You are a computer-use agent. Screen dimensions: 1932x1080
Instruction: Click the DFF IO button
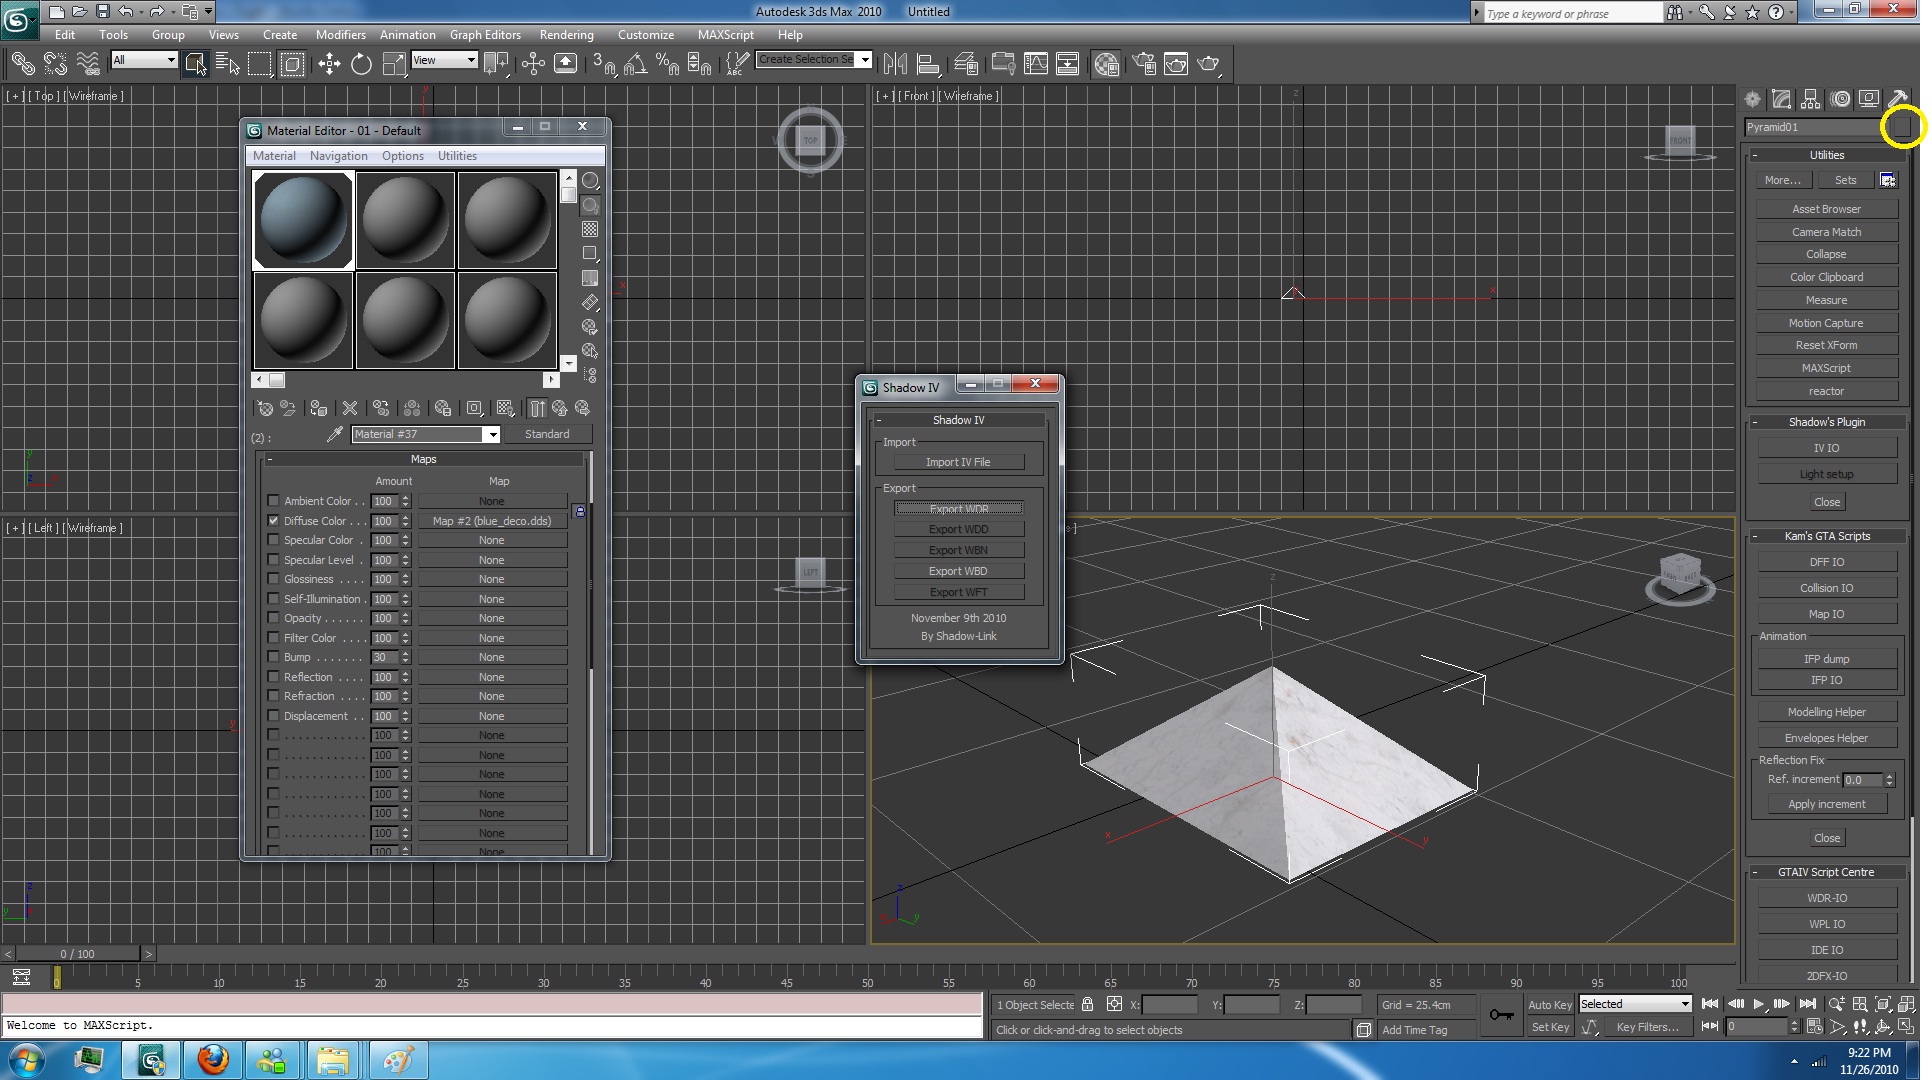[1826, 562]
